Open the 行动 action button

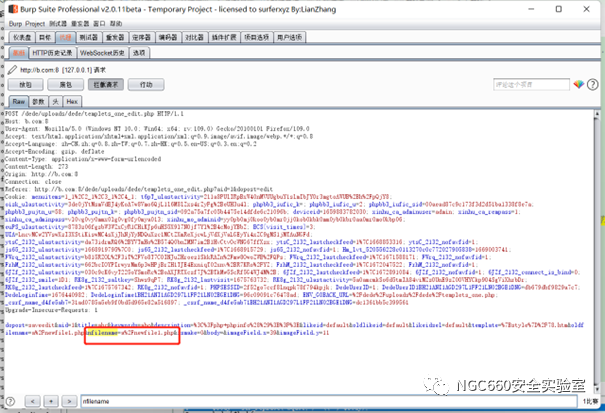[x=146, y=85]
